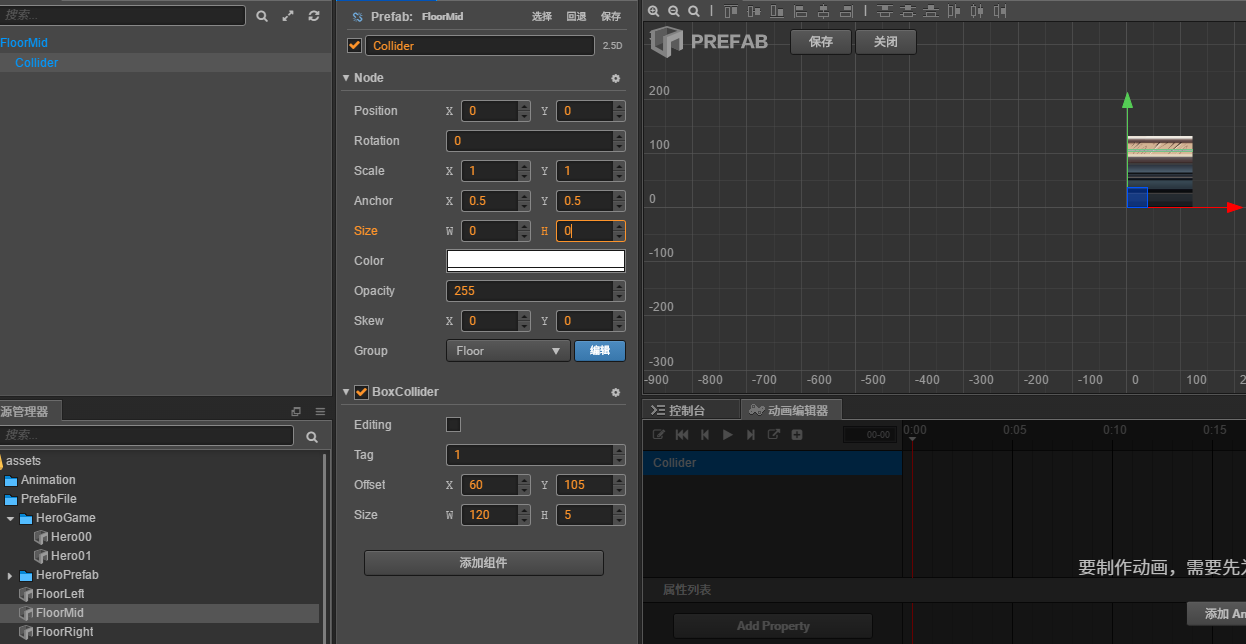Click hierarchy panel search icon
1246x644 pixels.
click(262, 16)
